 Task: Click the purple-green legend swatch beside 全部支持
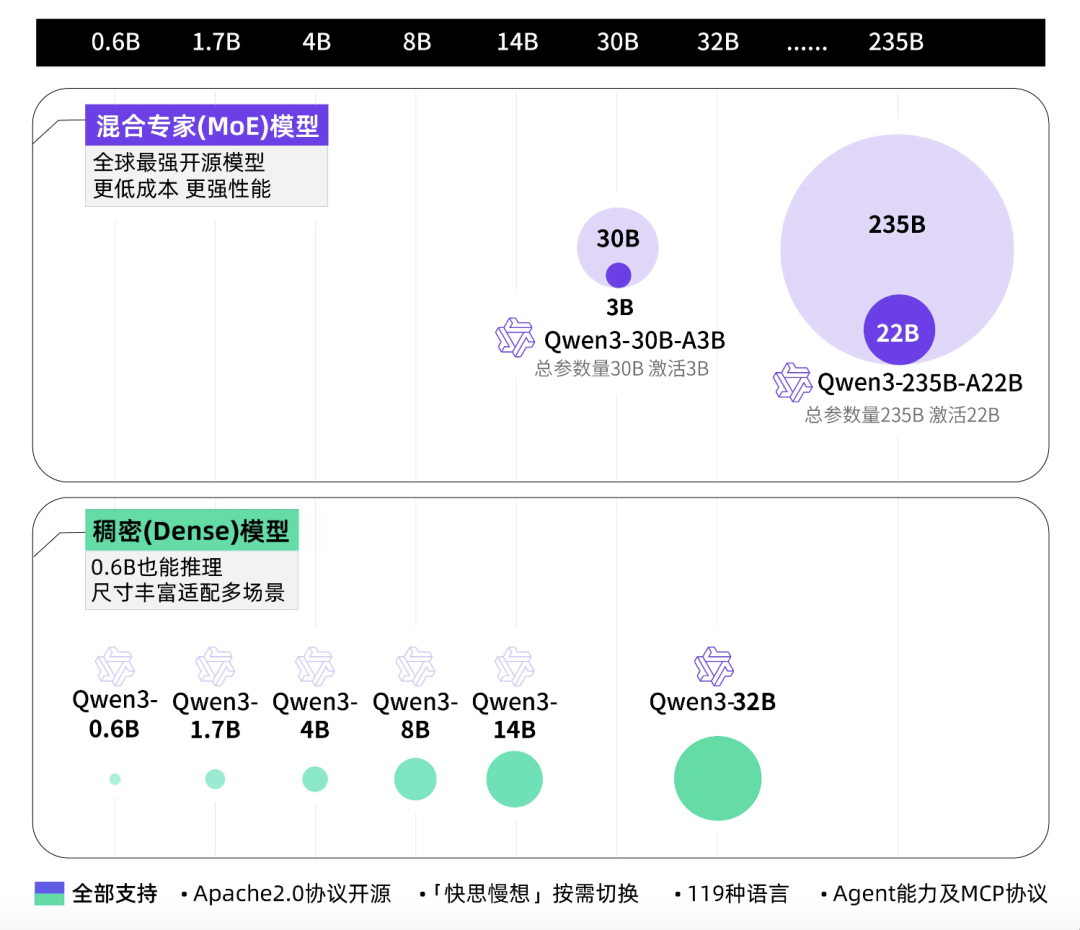click(x=50, y=893)
